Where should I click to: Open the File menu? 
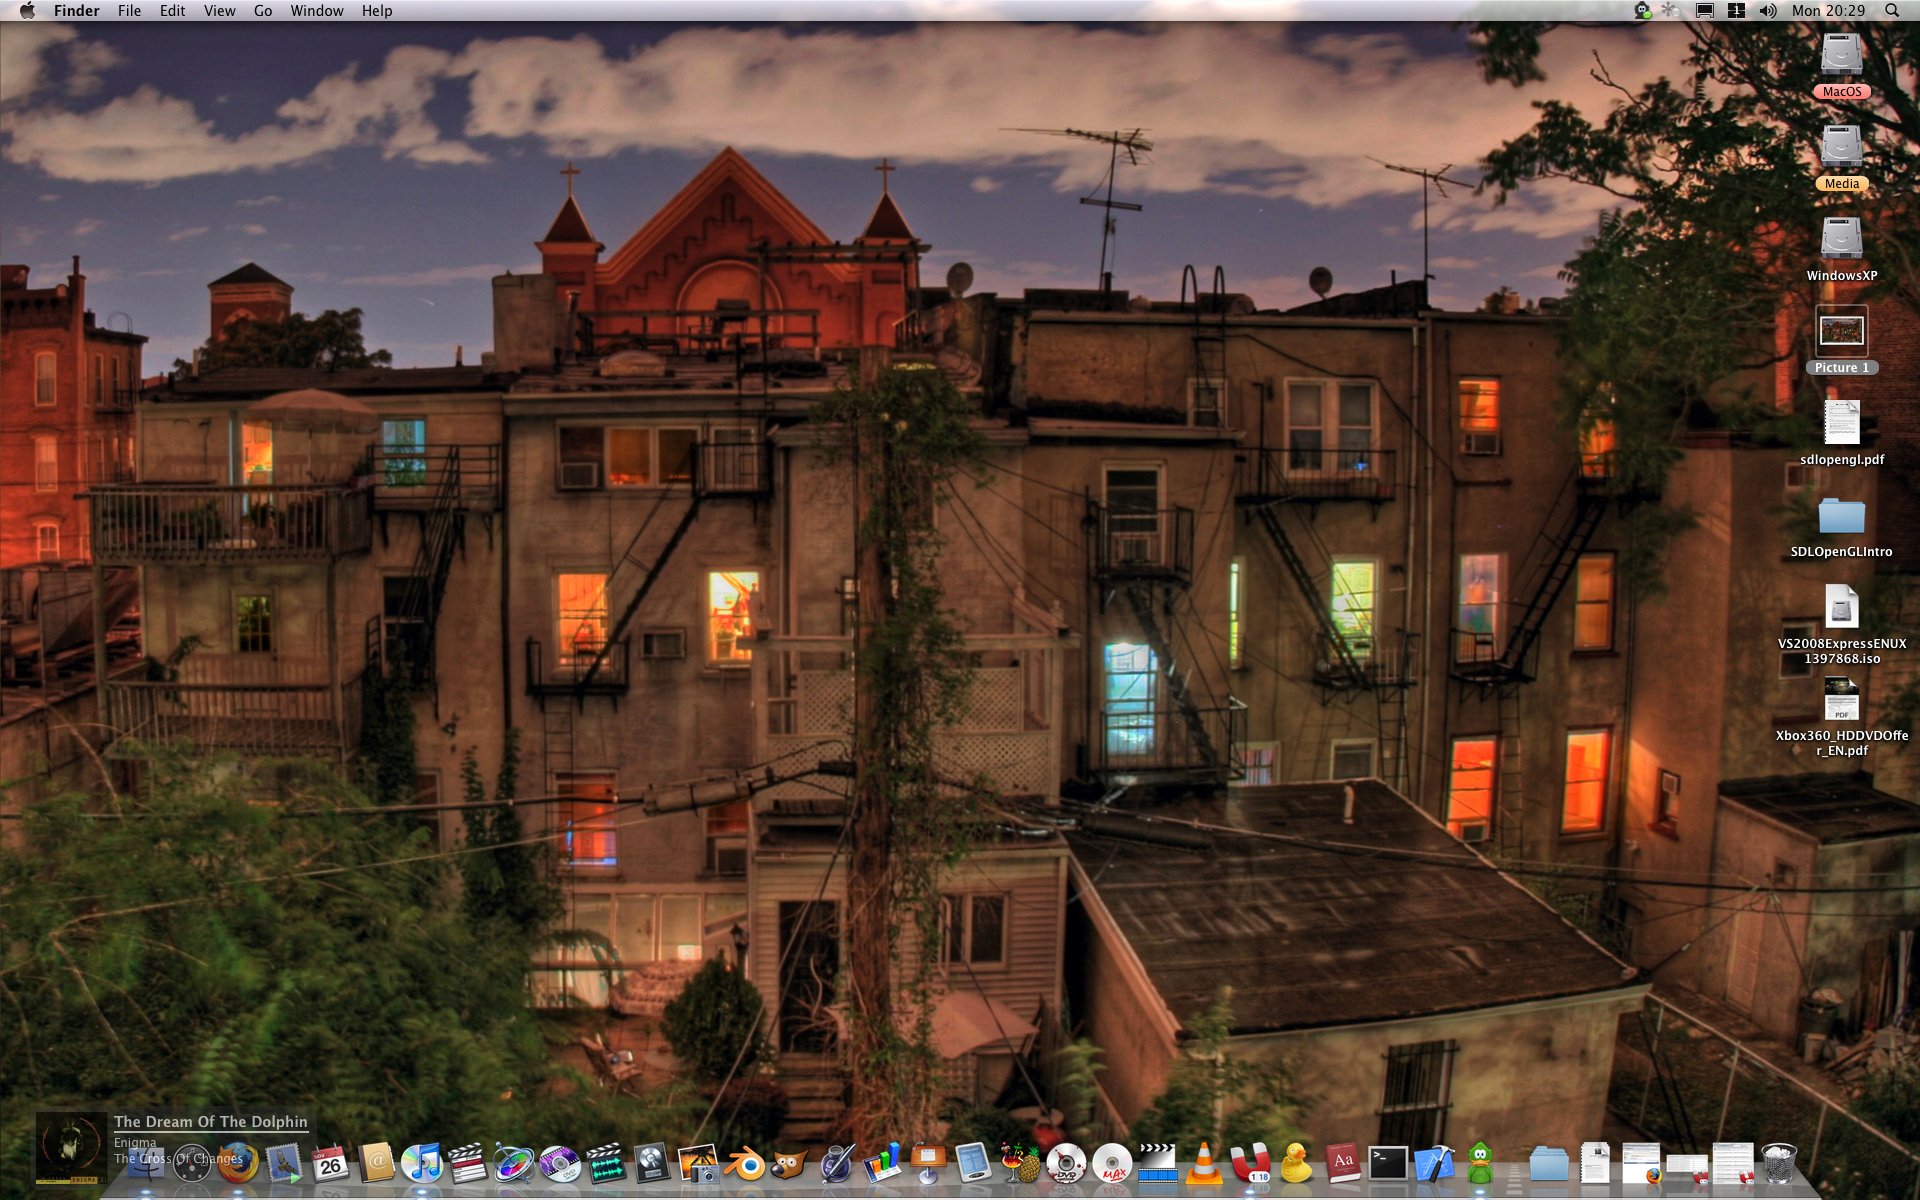point(129,10)
